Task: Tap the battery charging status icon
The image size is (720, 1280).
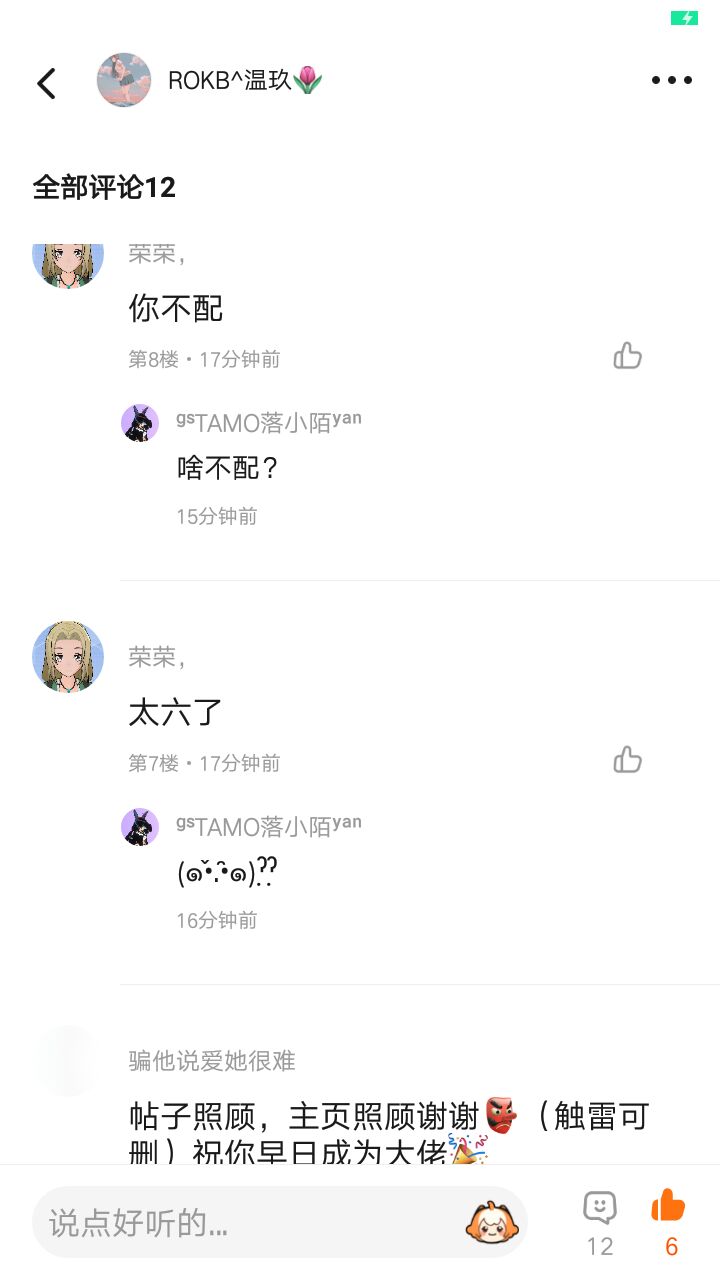Action: [x=684, y=18]
